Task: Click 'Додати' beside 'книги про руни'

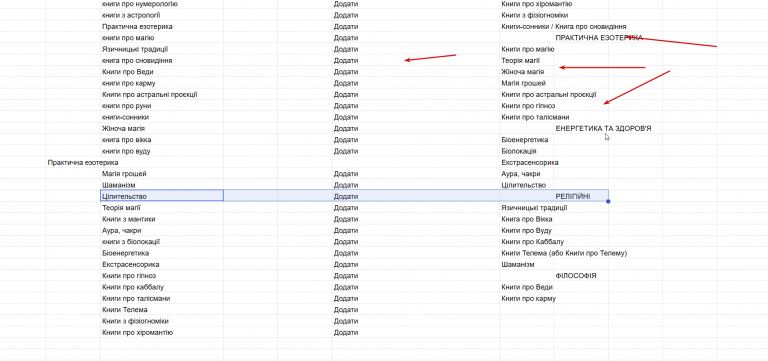Action: pyautogui.click(x=346, y=106)
